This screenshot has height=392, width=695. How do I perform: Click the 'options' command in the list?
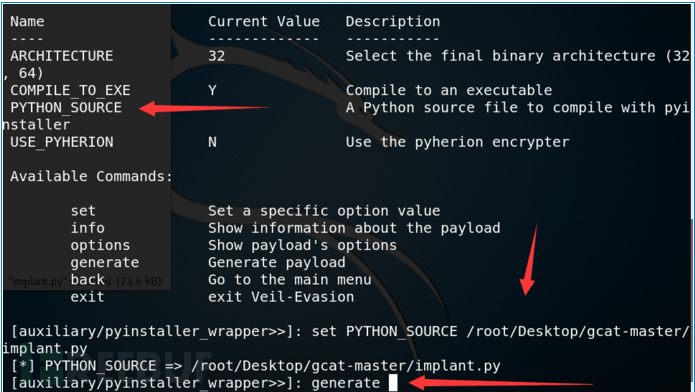100,246
